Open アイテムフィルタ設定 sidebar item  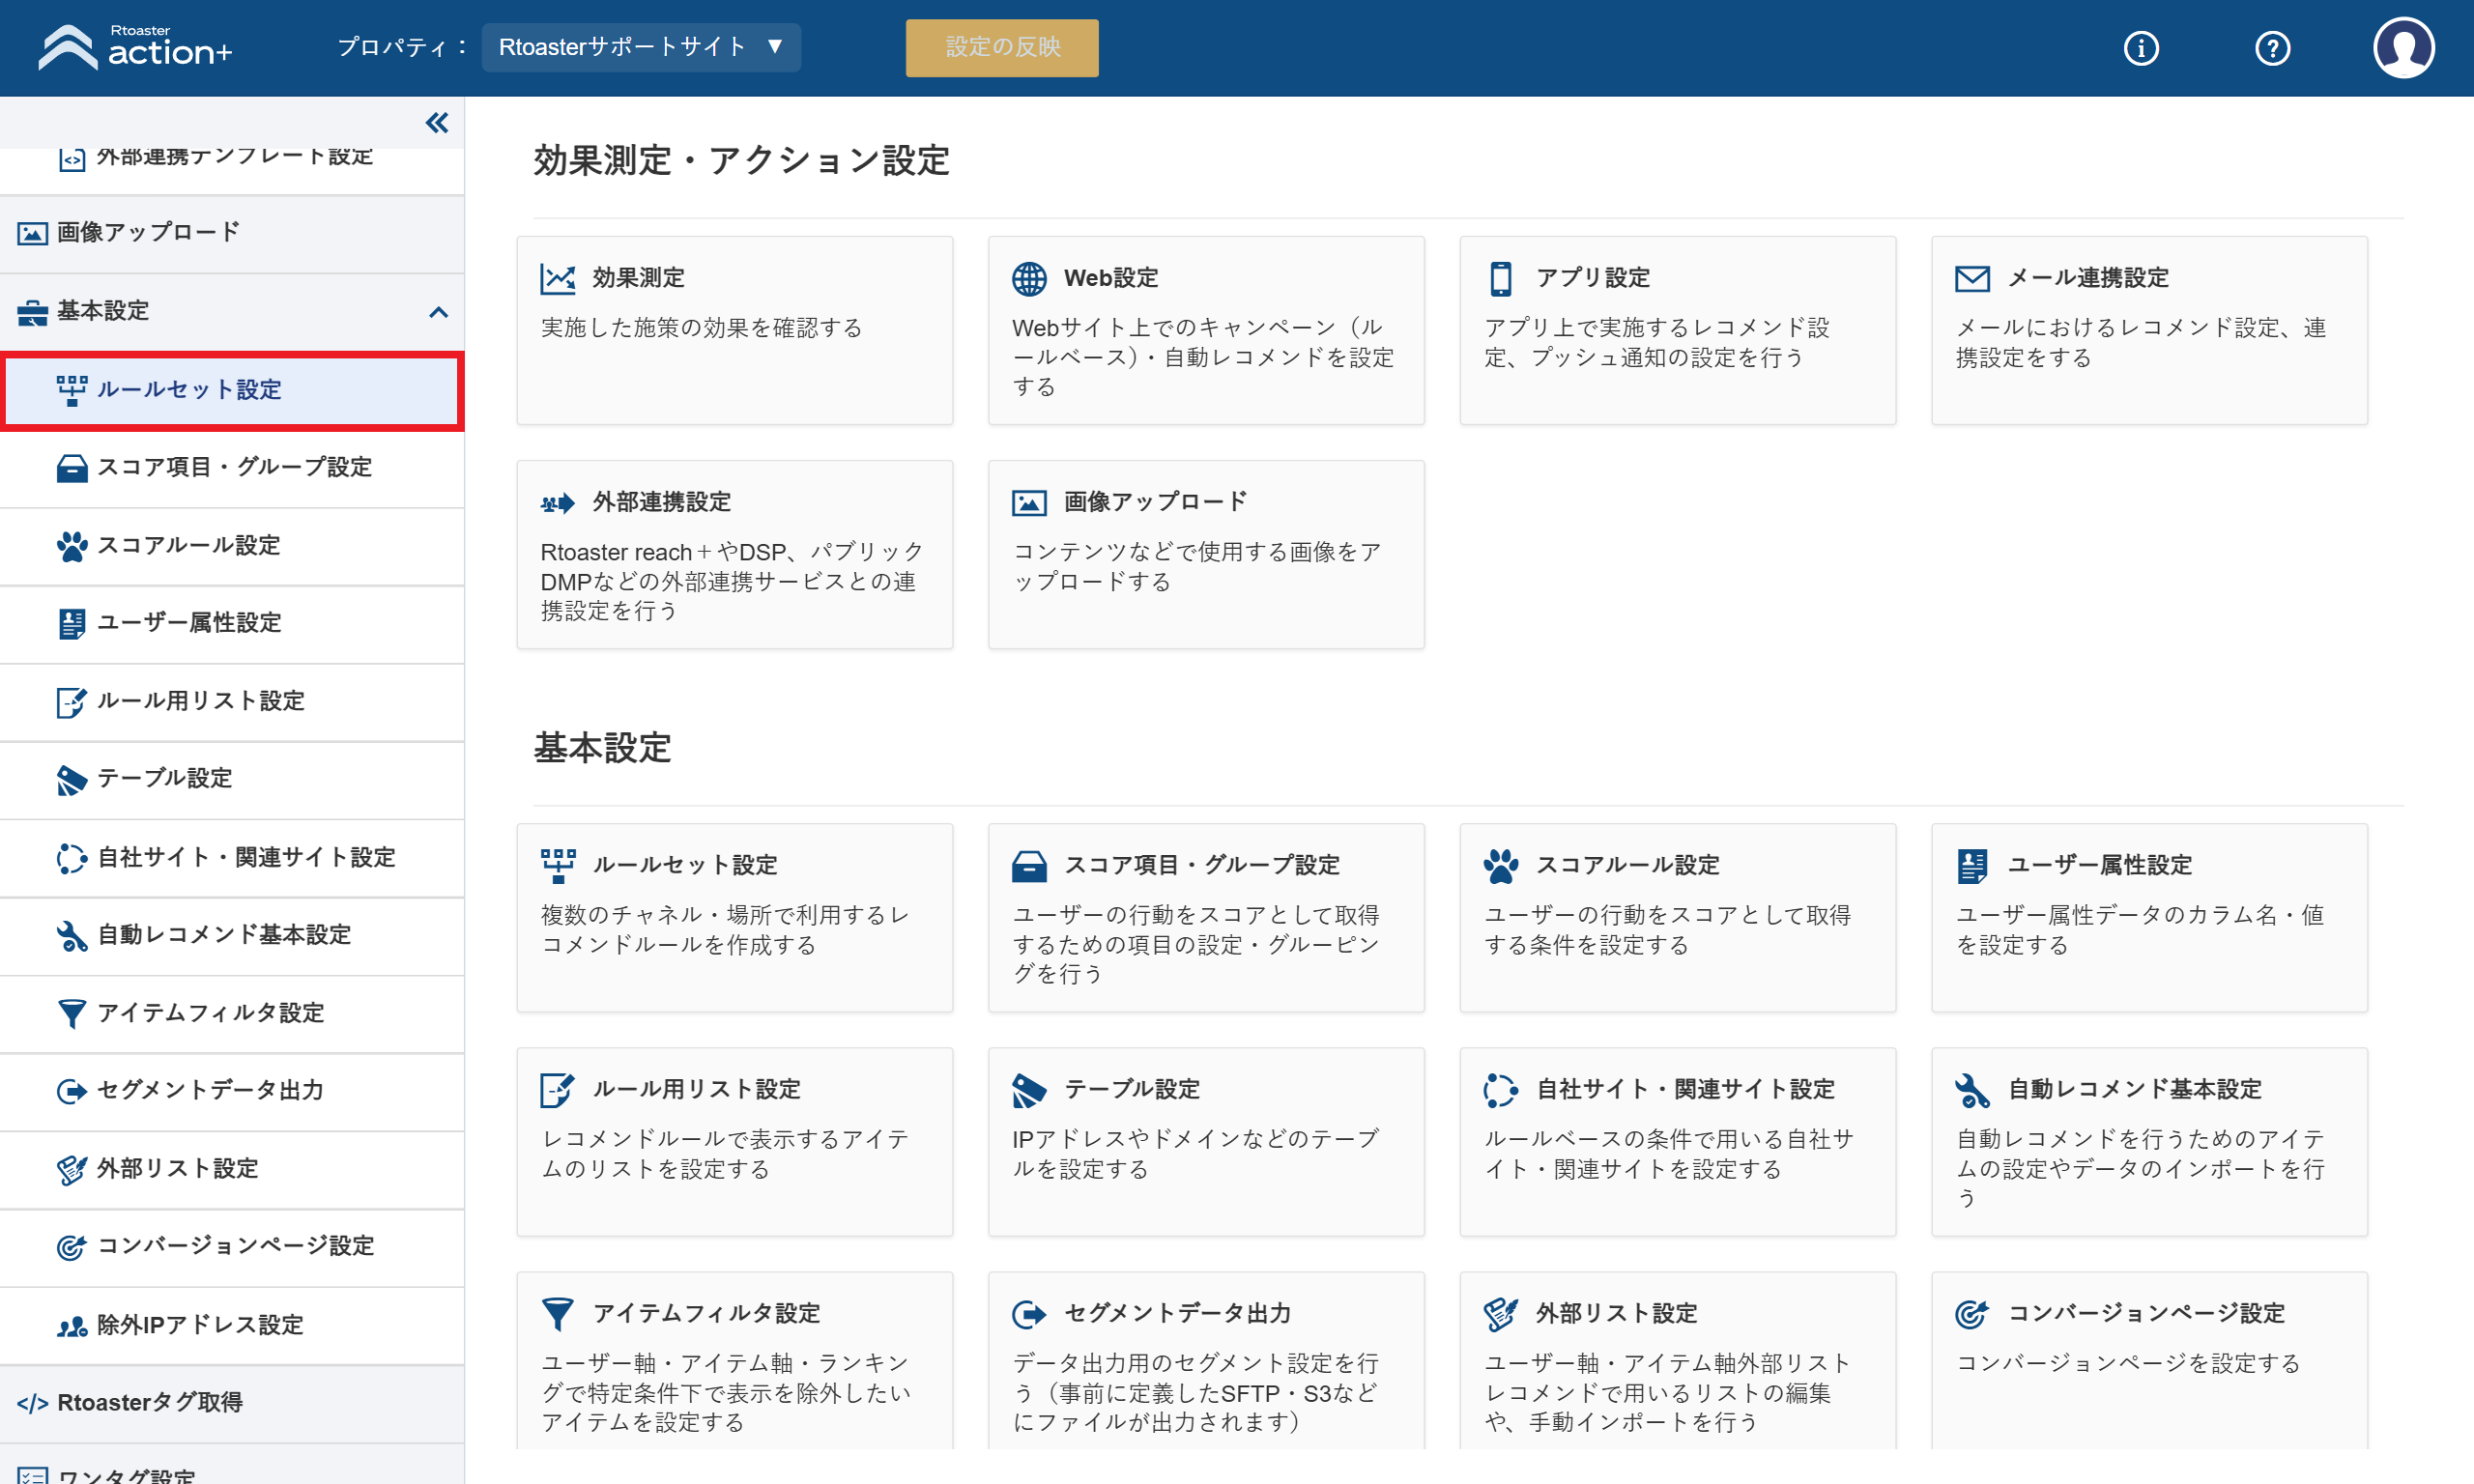(x=232, y=1013)
